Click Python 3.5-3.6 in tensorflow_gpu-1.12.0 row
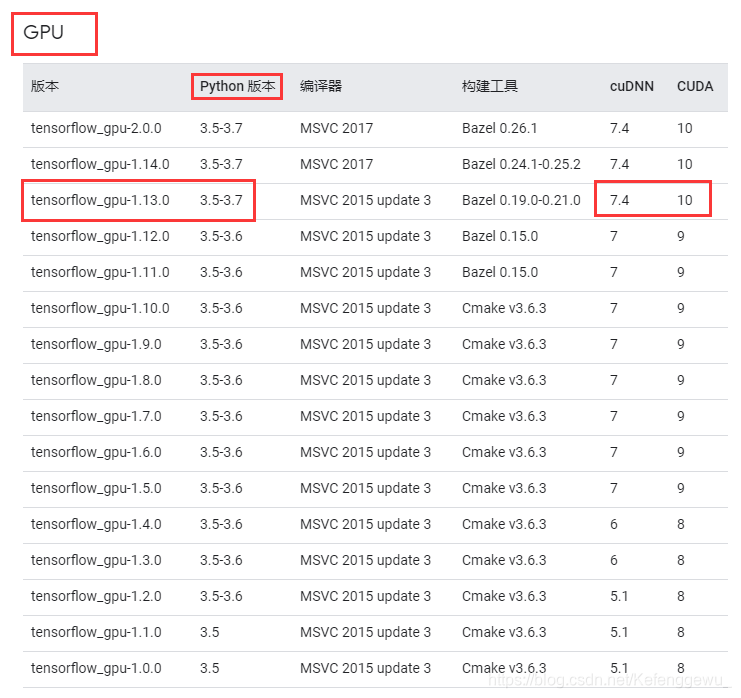 (221, 236)
